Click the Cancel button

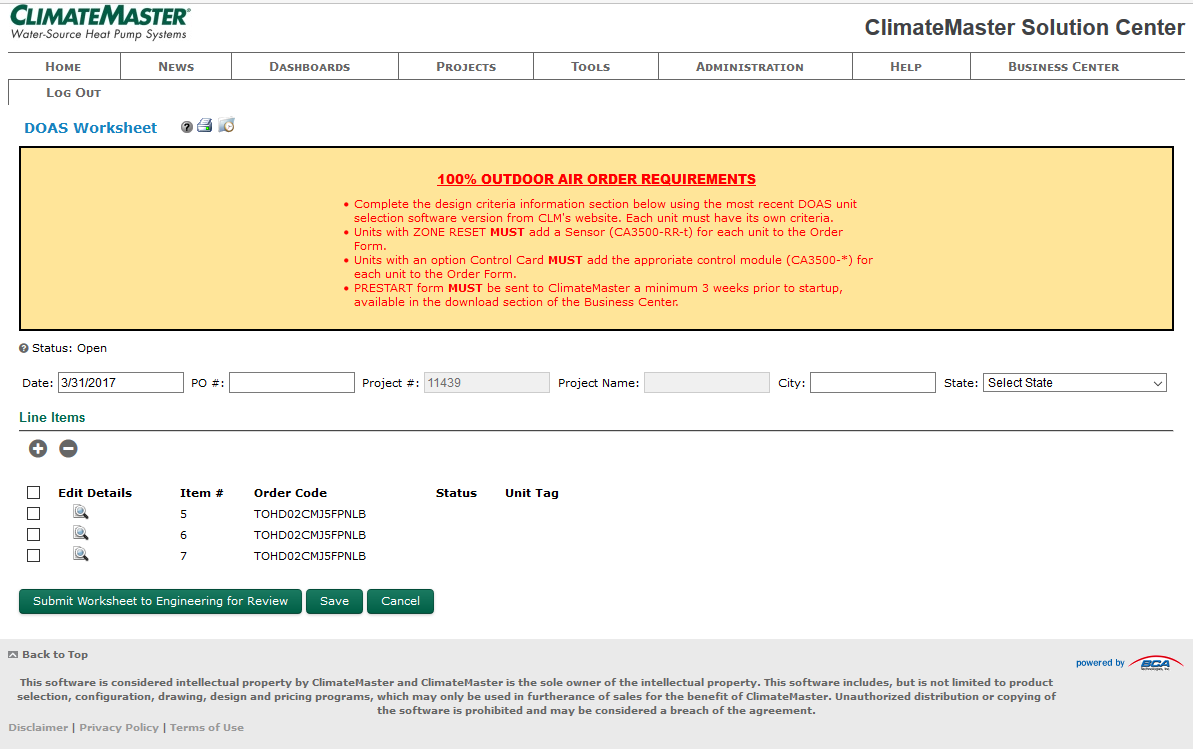tap(400, 601)
